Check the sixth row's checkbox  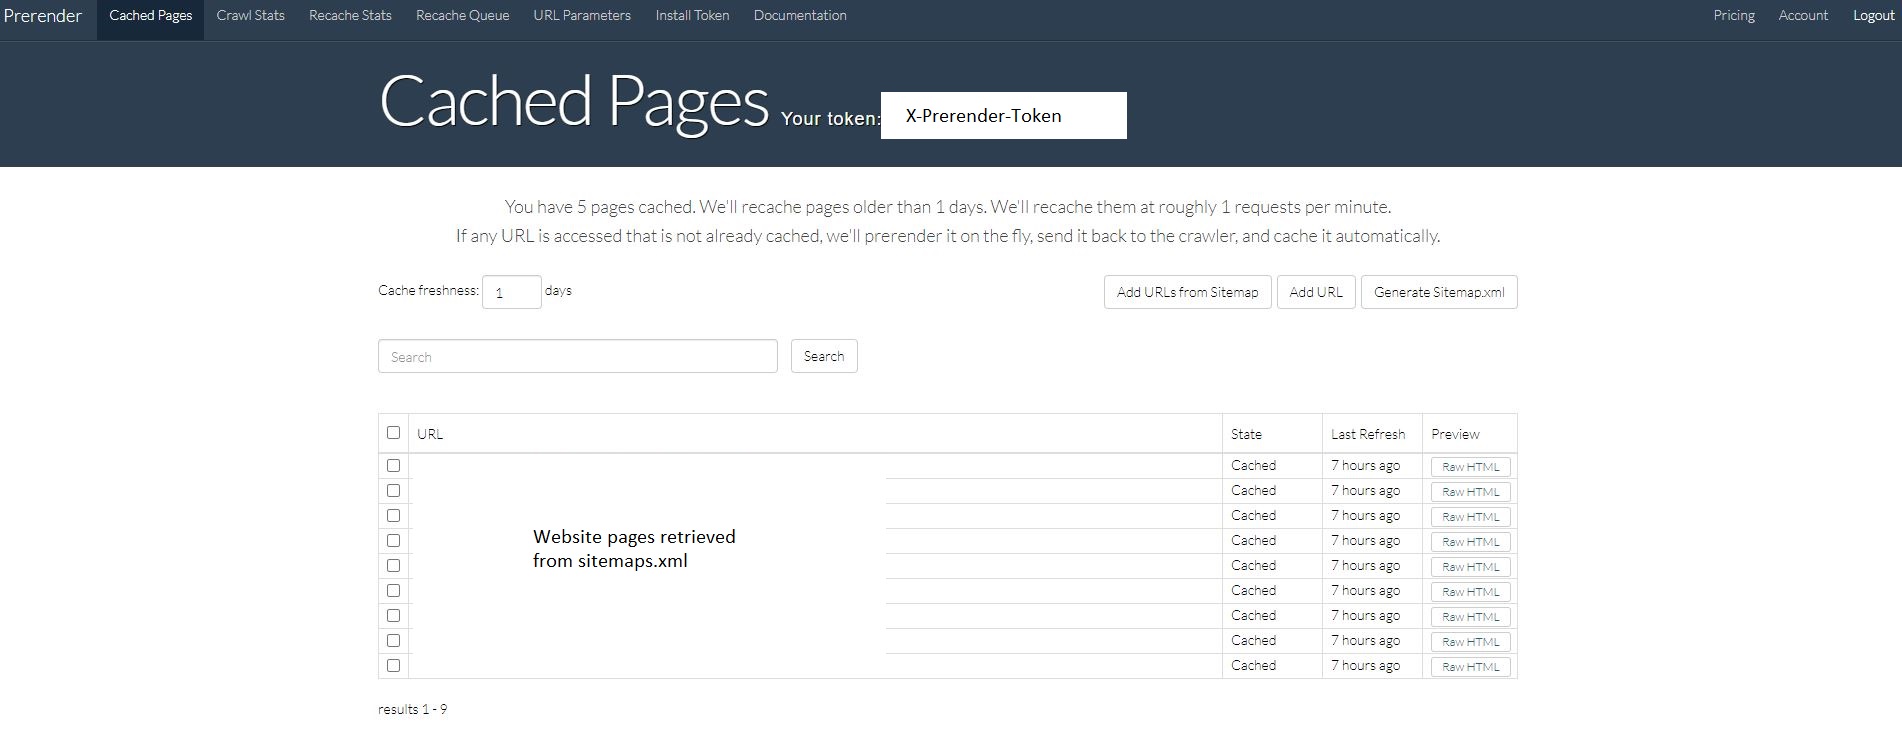(x=393, y=591)
